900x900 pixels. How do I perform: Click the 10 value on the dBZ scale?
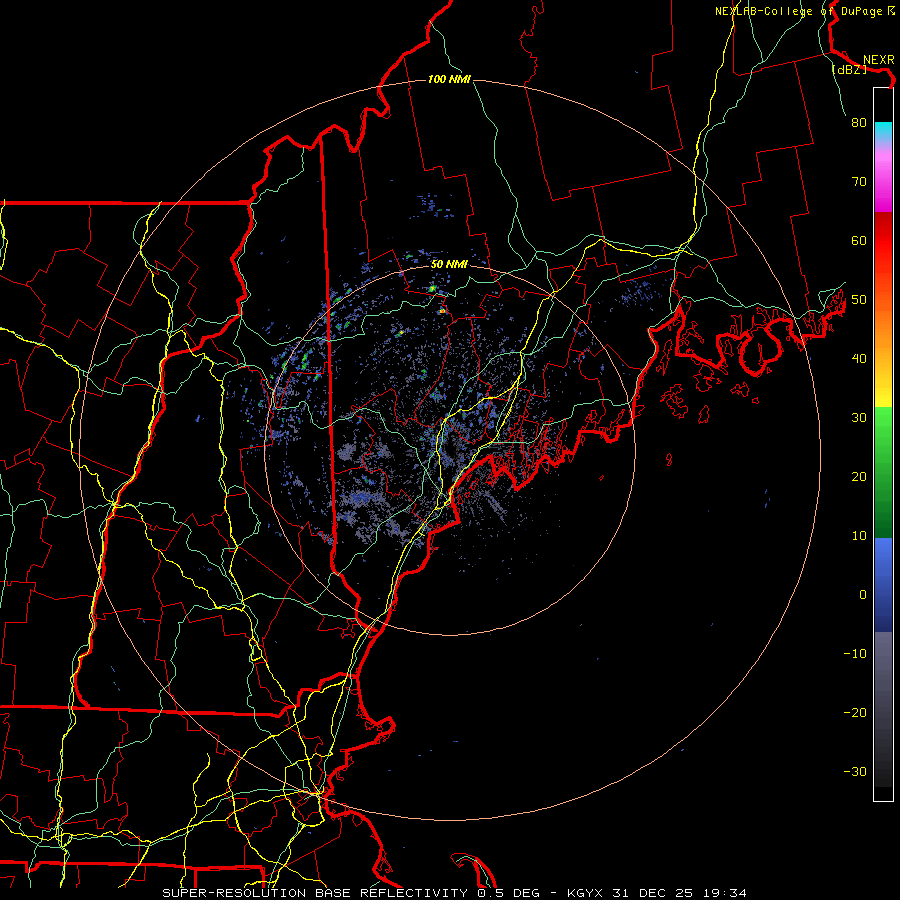pyautogui.click(x=859, y=536)
